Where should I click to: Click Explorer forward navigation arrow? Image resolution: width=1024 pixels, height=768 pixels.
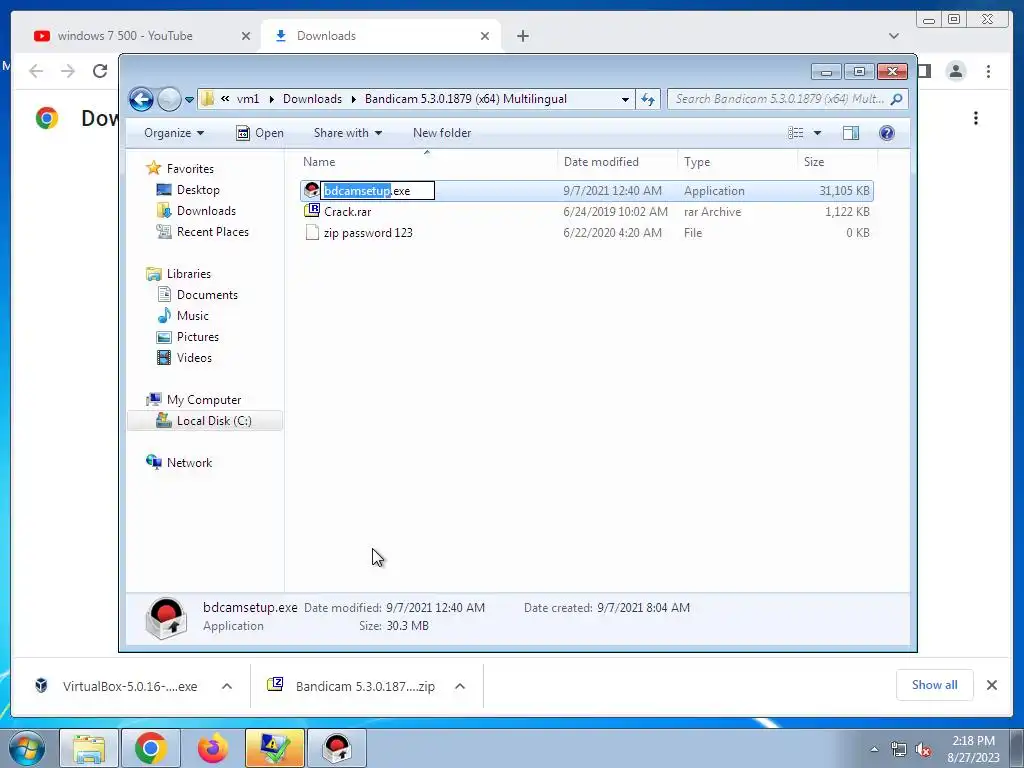(x=169, y=99)
